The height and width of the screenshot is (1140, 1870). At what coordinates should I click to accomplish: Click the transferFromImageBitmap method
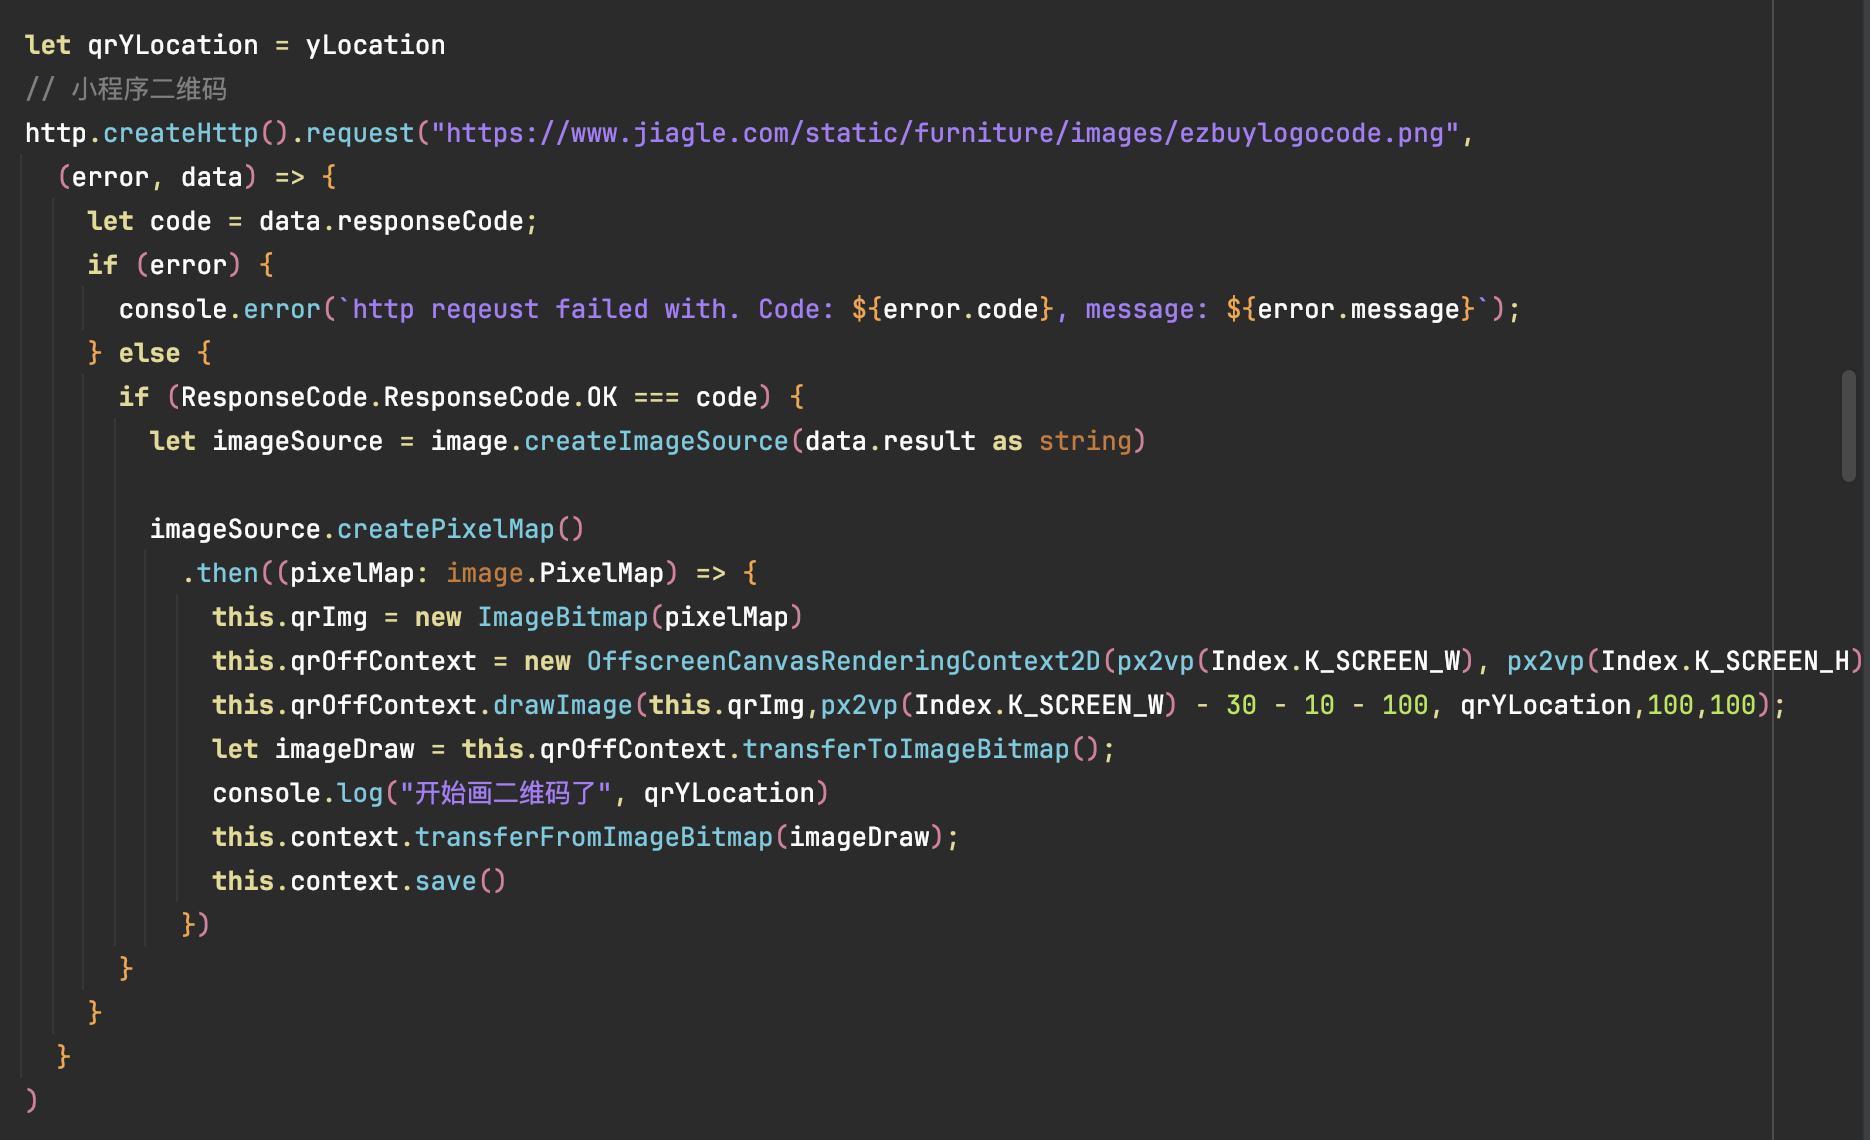tap(593, 837)
